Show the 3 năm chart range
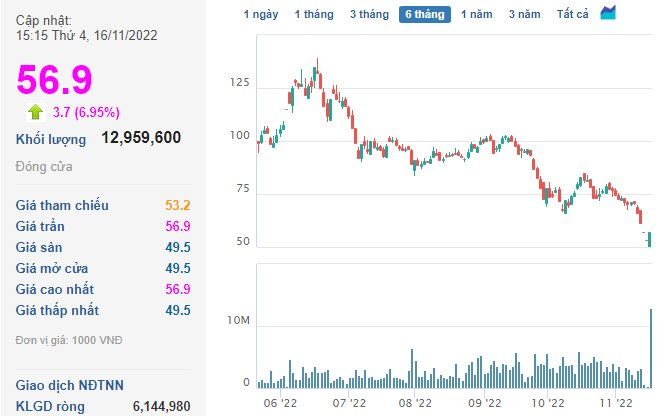The image size is (660, 416). click(524, 14)
